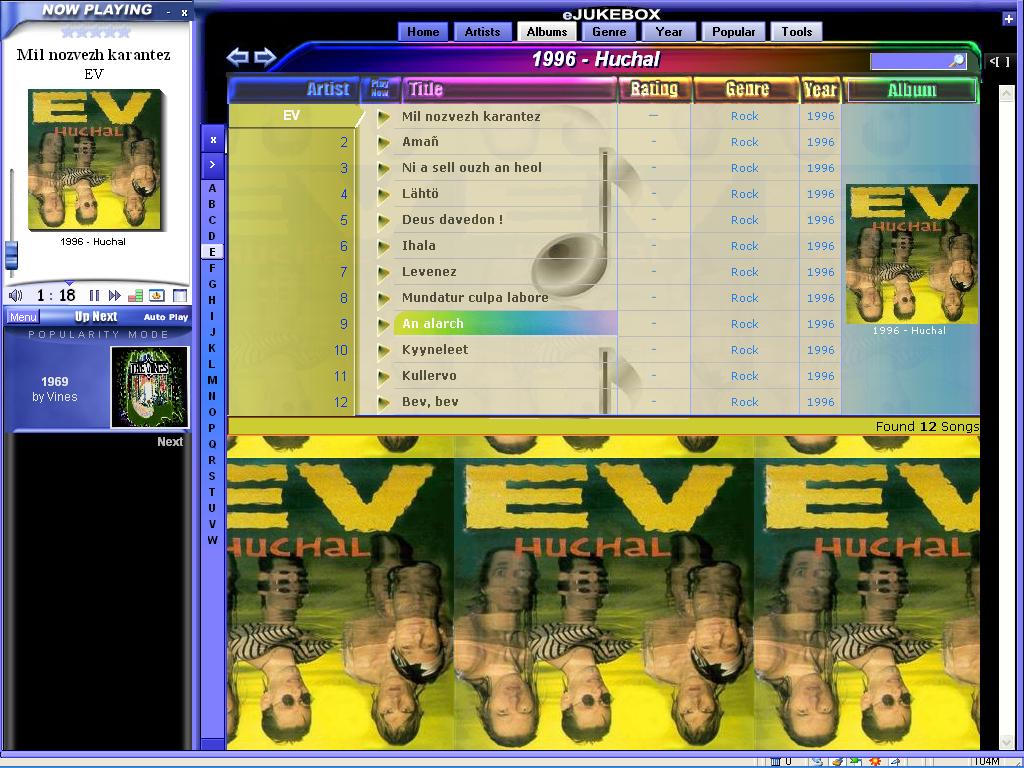
Task: Open the Popular tab
Action: click(x=733, y=31)
